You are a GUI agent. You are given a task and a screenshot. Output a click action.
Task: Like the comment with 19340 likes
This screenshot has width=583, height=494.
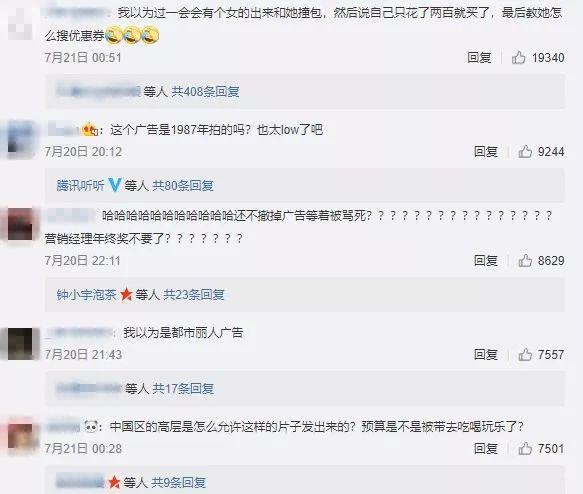coord(518,58)
